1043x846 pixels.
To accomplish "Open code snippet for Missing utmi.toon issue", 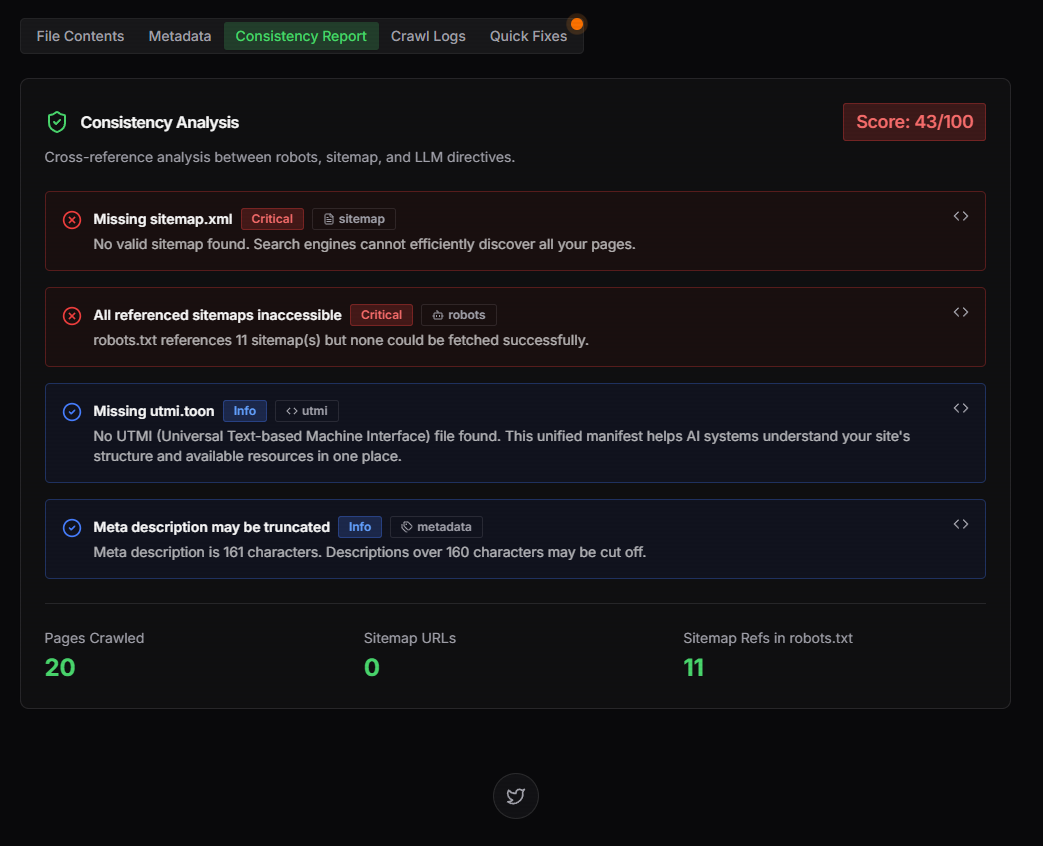I will [x=961, y=407].
